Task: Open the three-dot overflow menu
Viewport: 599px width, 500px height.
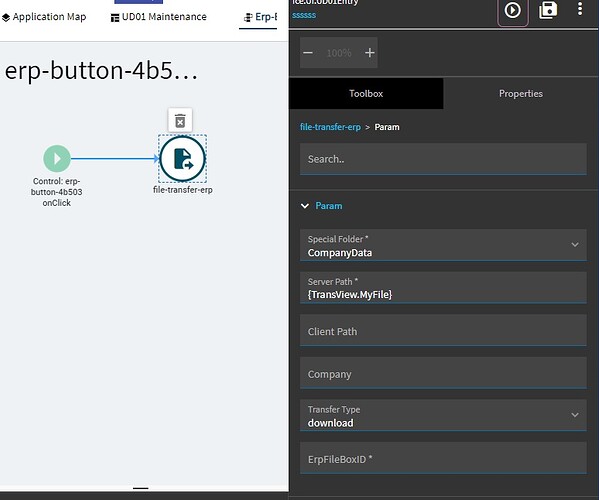Action: click(x=580, y=9)
